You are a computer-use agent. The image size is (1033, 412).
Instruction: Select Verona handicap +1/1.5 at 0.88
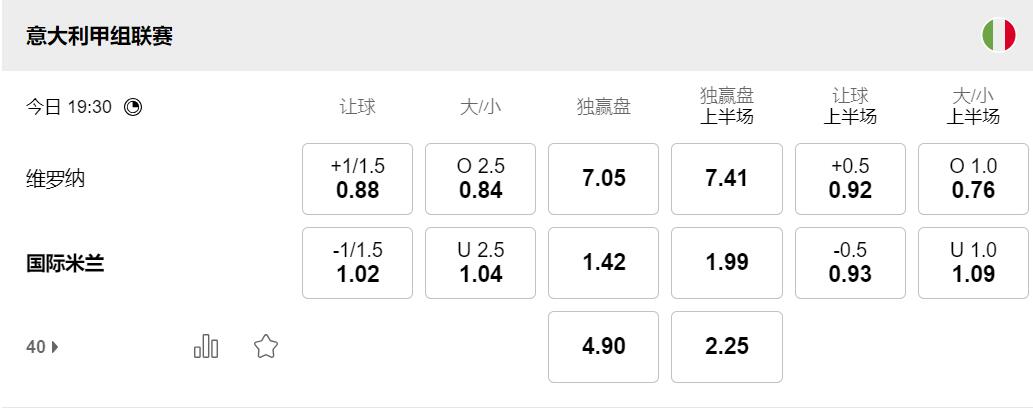[357, 179]
